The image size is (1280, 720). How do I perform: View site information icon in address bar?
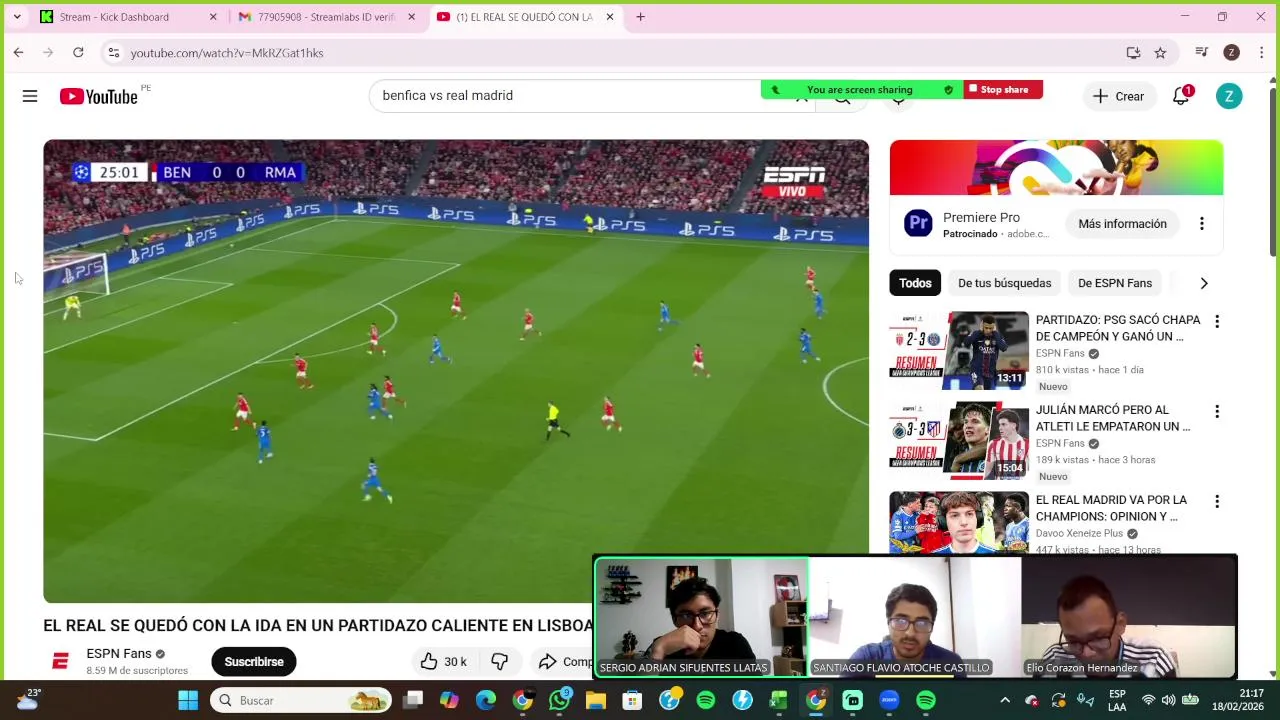113,53
